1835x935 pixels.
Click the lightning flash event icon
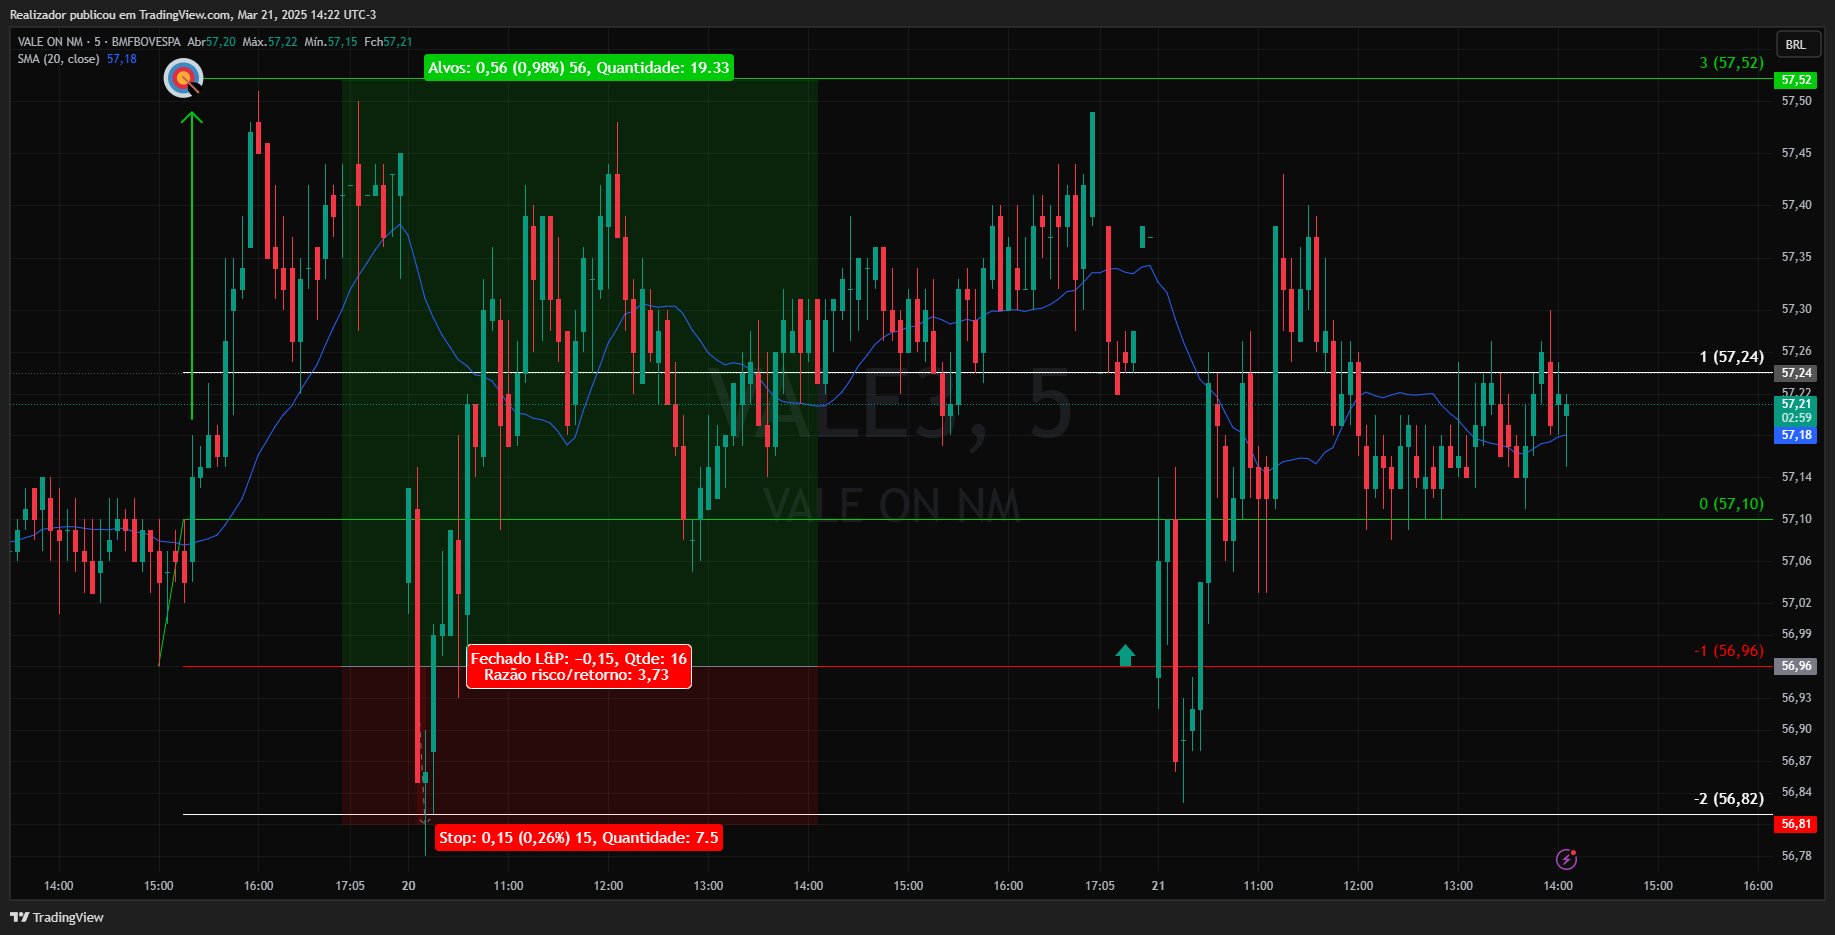(1566, 859)
